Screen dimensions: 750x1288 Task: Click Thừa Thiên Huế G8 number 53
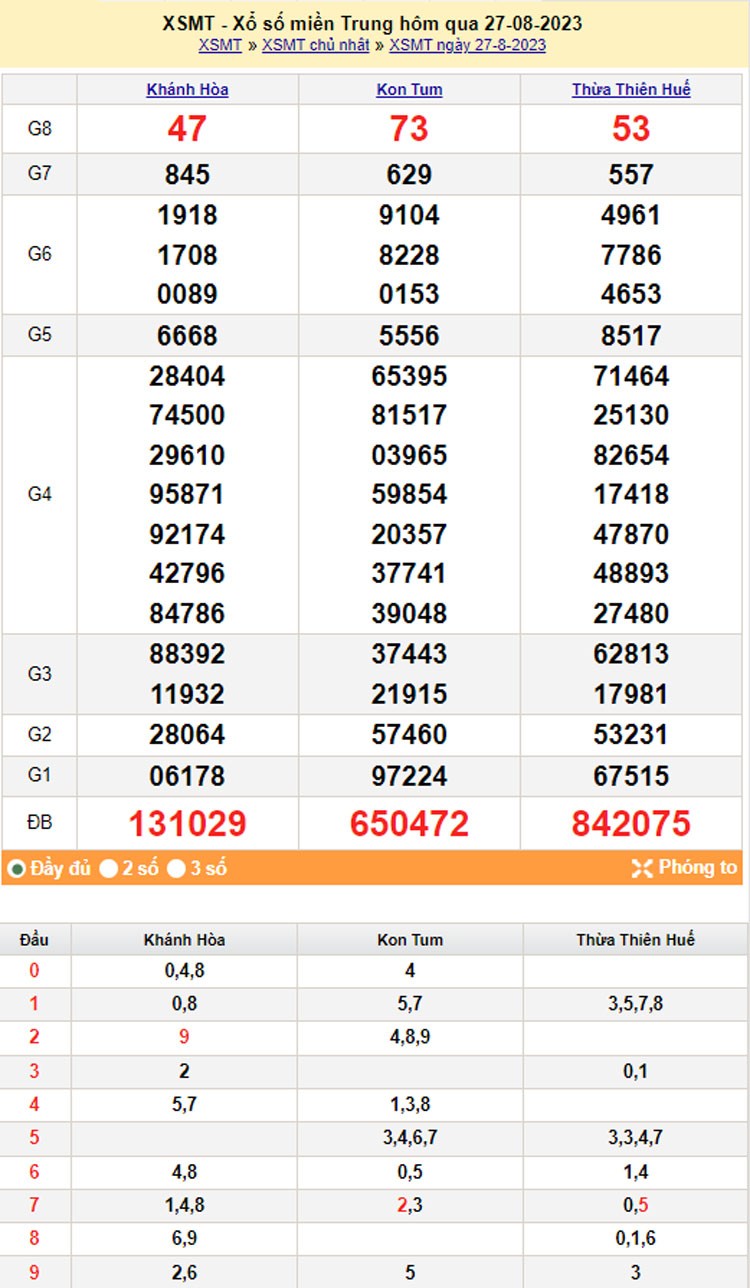631,129
